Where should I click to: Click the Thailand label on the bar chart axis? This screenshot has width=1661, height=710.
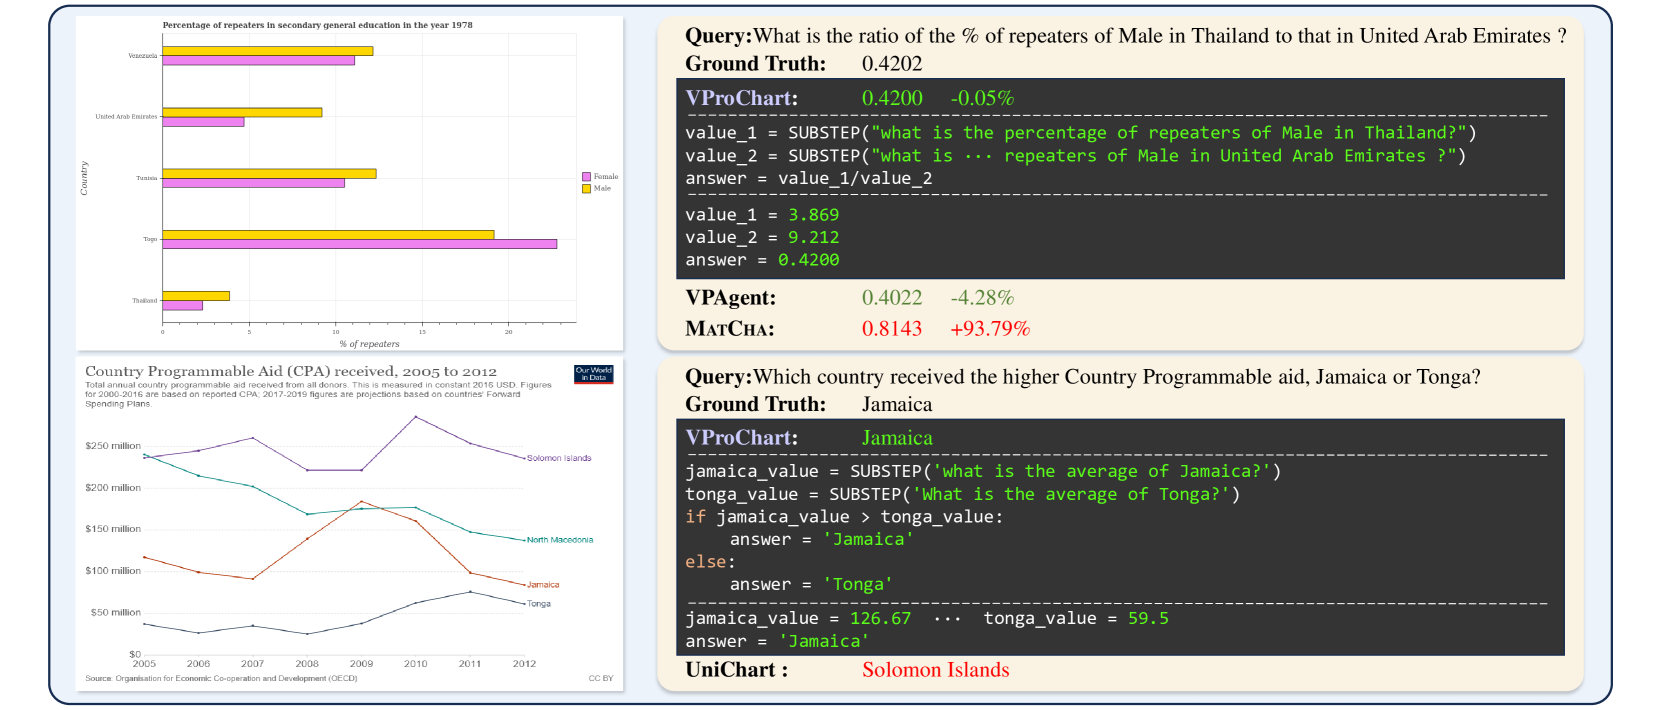coord(145,300)
